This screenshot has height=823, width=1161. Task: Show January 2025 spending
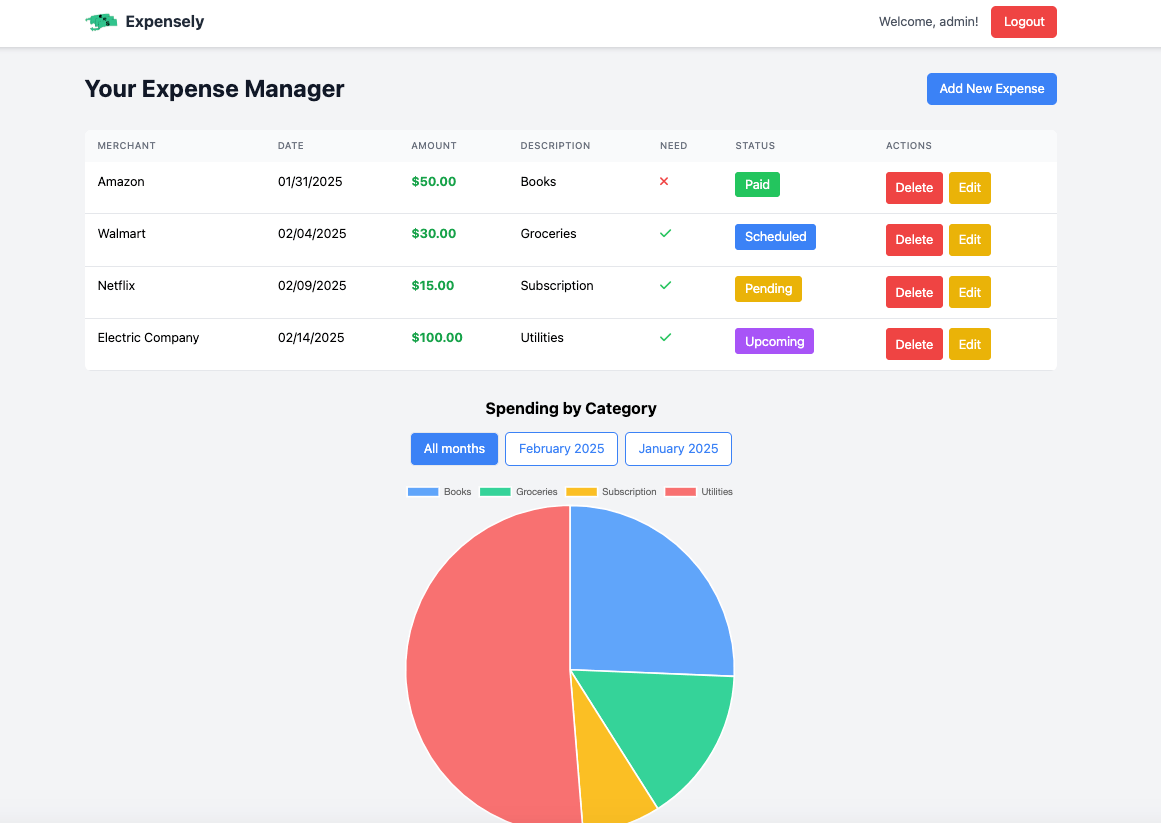[678, 449]
